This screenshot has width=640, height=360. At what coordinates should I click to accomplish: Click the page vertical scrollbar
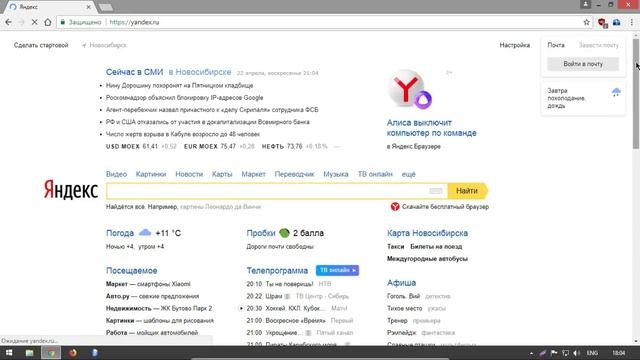(x=636, y=94)
